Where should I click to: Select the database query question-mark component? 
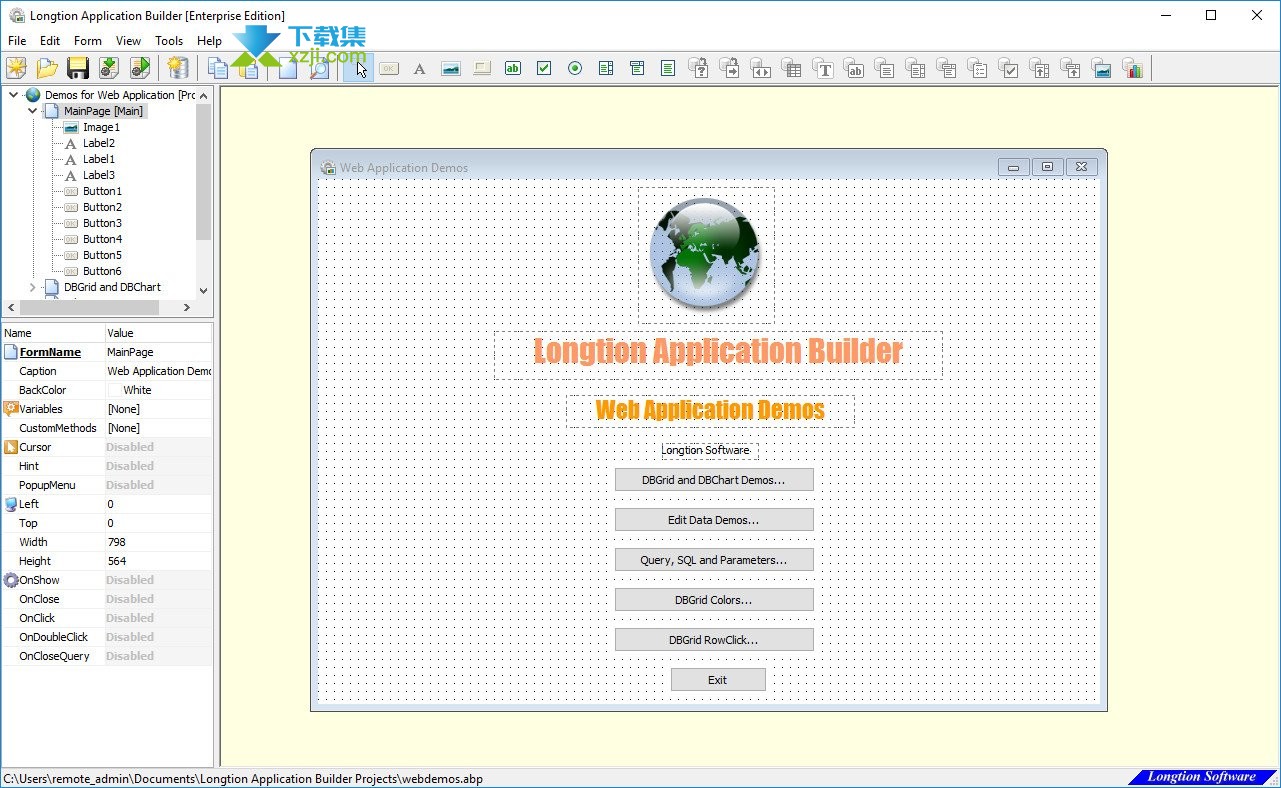pos(699,68)
